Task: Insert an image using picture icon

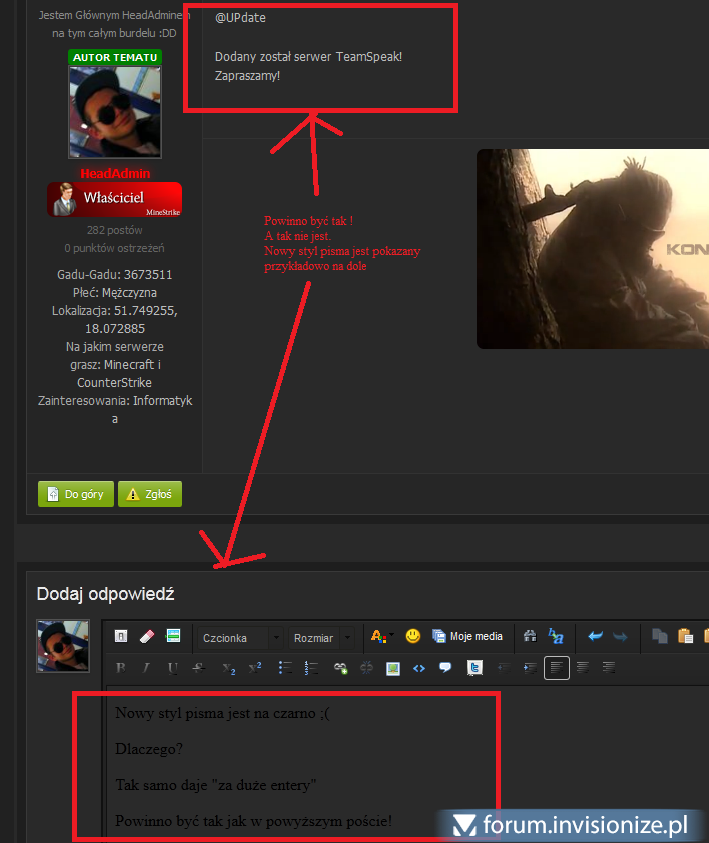Action: [x=393, y=668]
